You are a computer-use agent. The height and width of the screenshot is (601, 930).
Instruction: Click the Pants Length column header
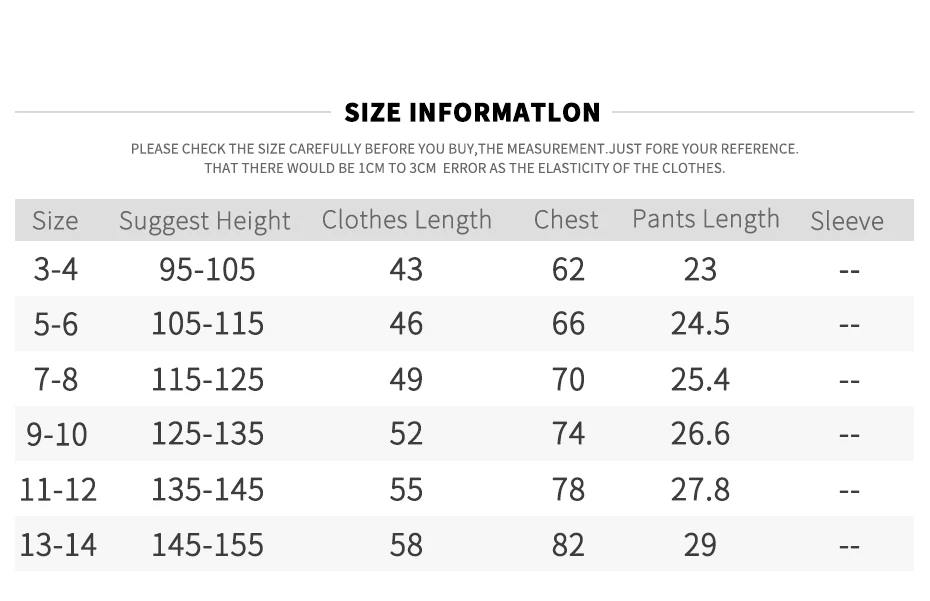coord(705,219)
